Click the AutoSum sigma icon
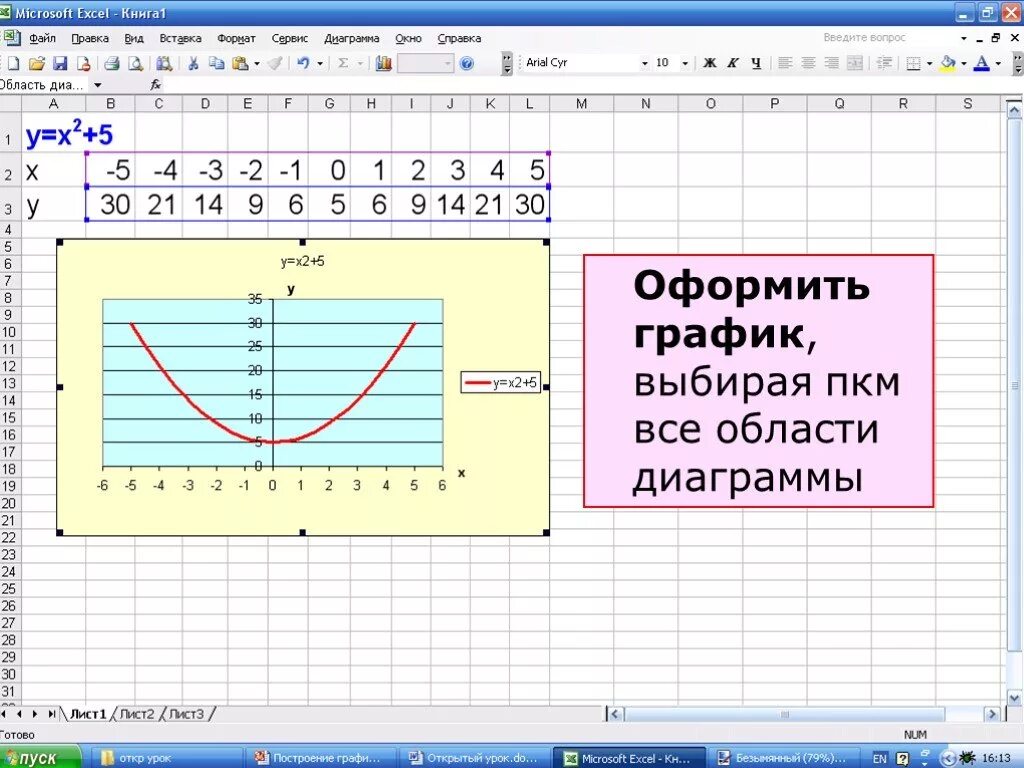This screenshot has width=1024, height=768. (x=343, y=63)
